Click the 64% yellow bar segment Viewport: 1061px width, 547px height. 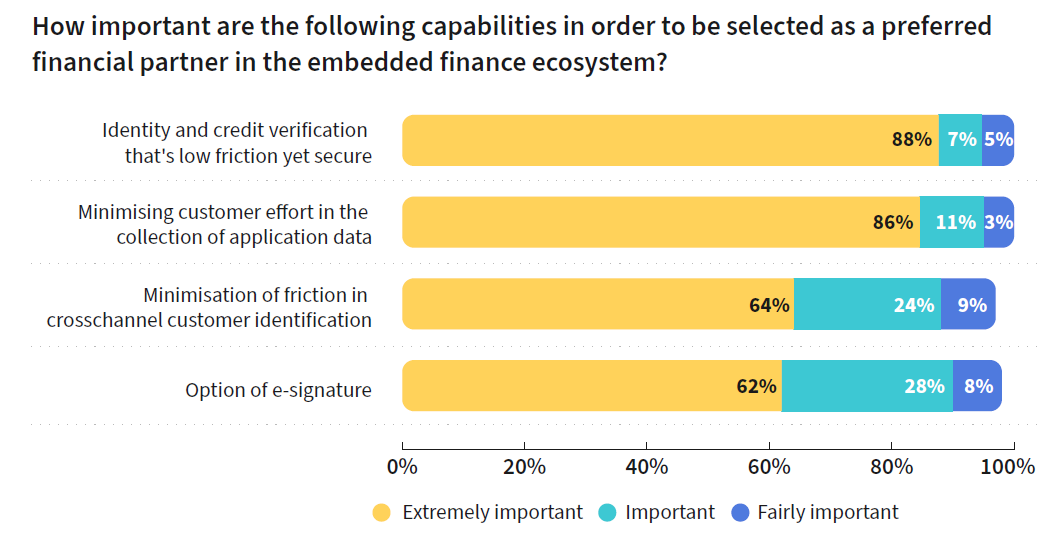pyautogui.click(x=597, y=304)
